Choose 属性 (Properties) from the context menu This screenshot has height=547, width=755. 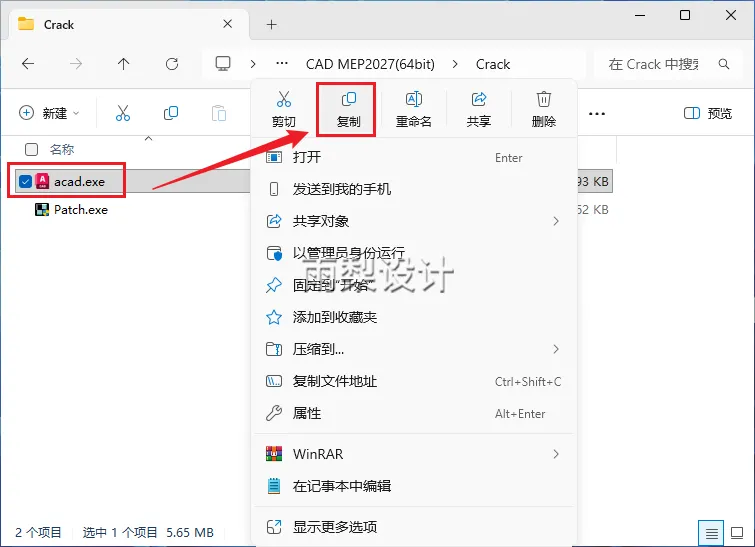[x=415, y=414]
